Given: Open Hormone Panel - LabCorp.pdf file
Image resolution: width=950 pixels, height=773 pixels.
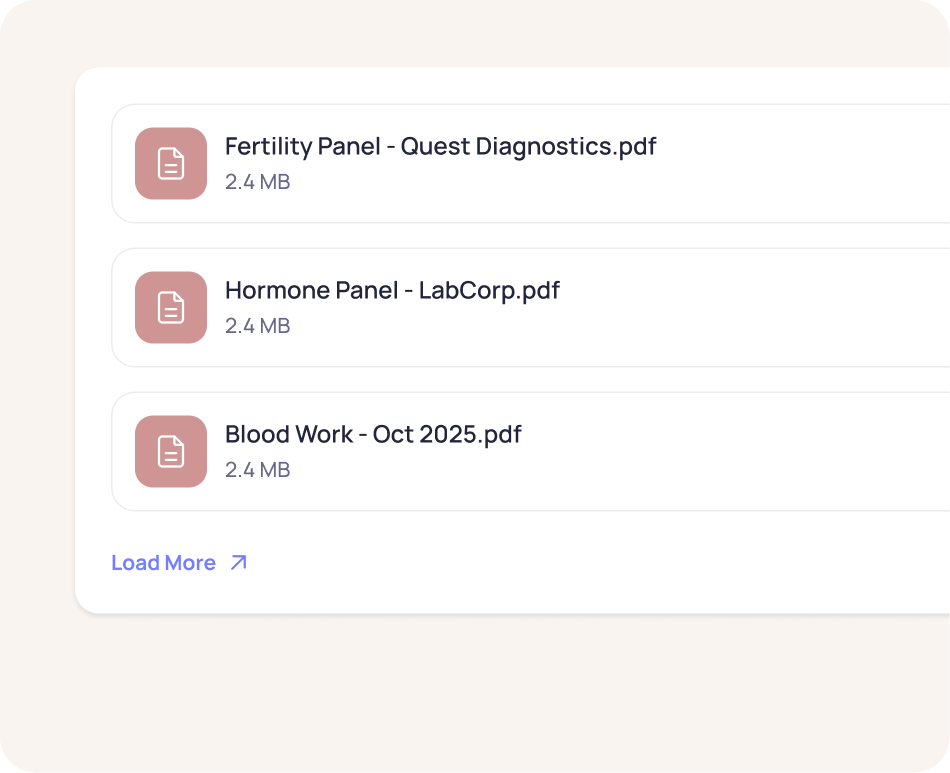Looking at the screenshot, I should pyautogui.click(x=392, y=291).
